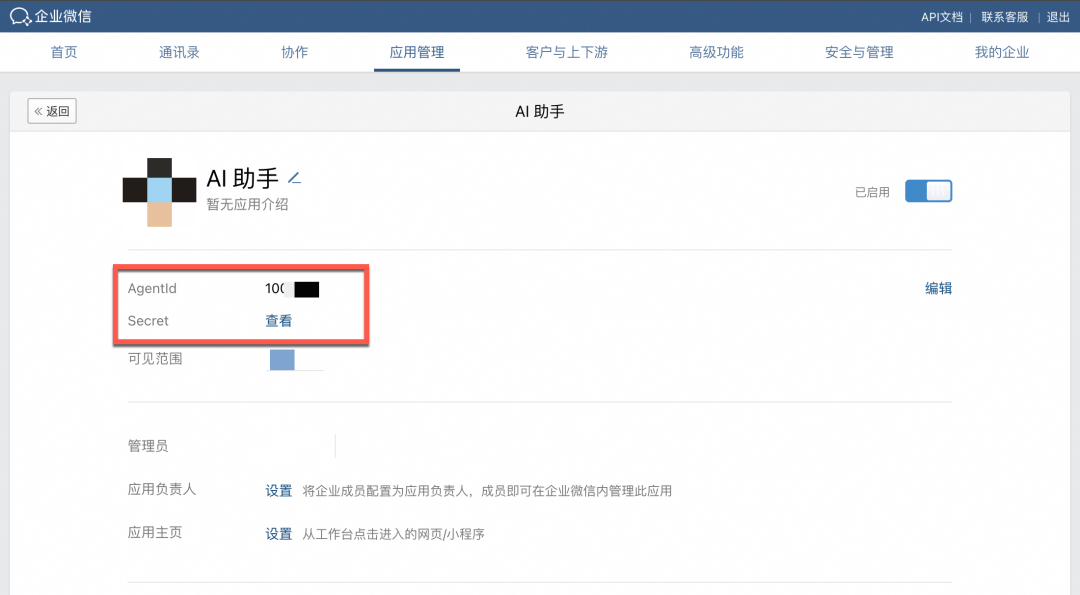Click the 已启用 status label

pyautogui.click(x=872, y=192)
